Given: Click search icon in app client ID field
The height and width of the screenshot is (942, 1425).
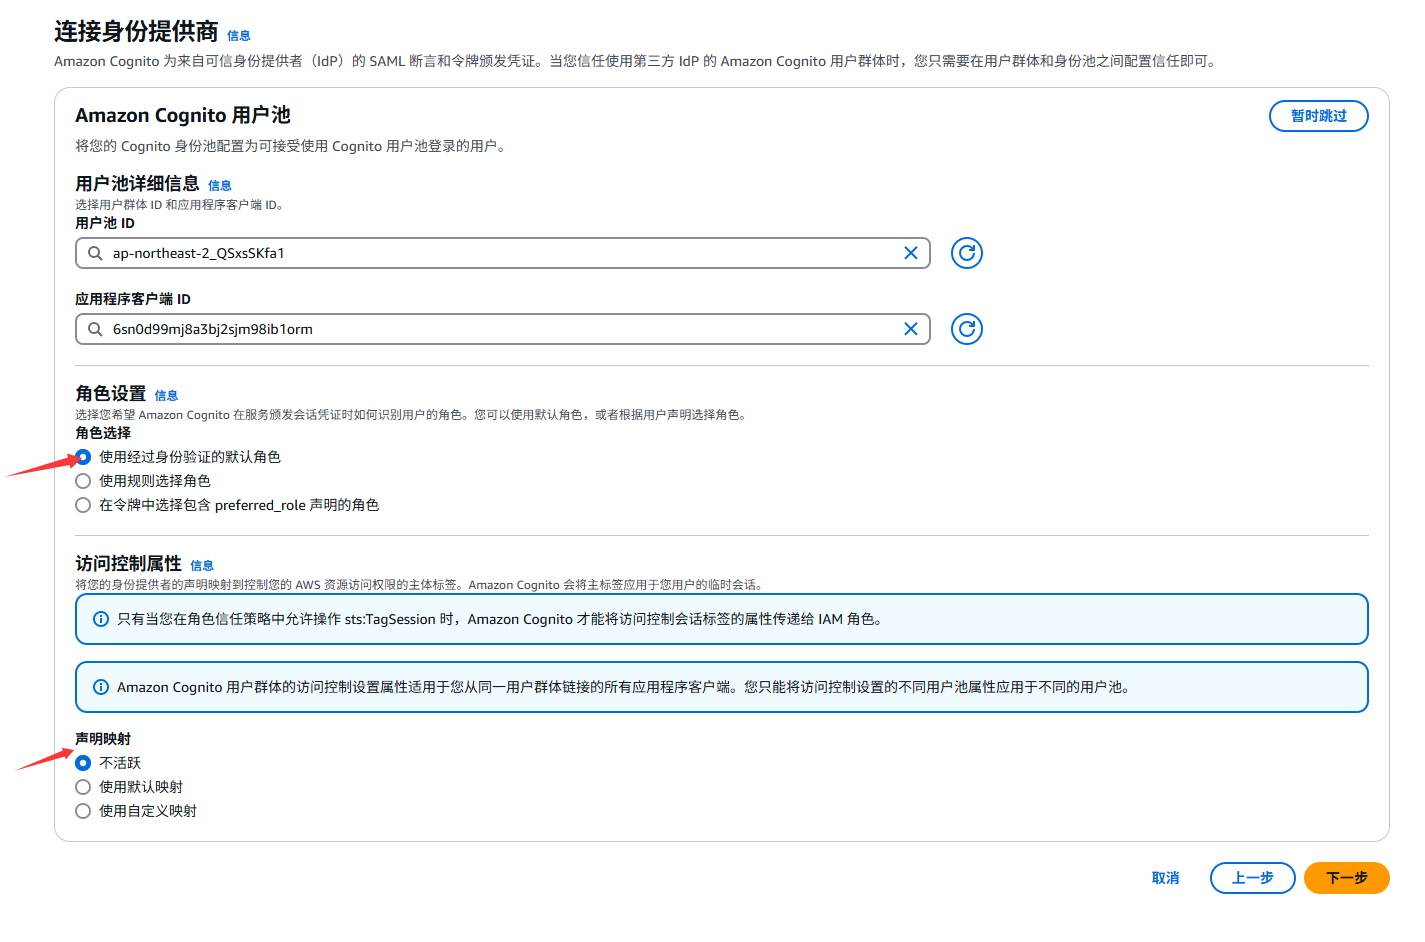Looking at the screenshot, I should pos(95,329).
